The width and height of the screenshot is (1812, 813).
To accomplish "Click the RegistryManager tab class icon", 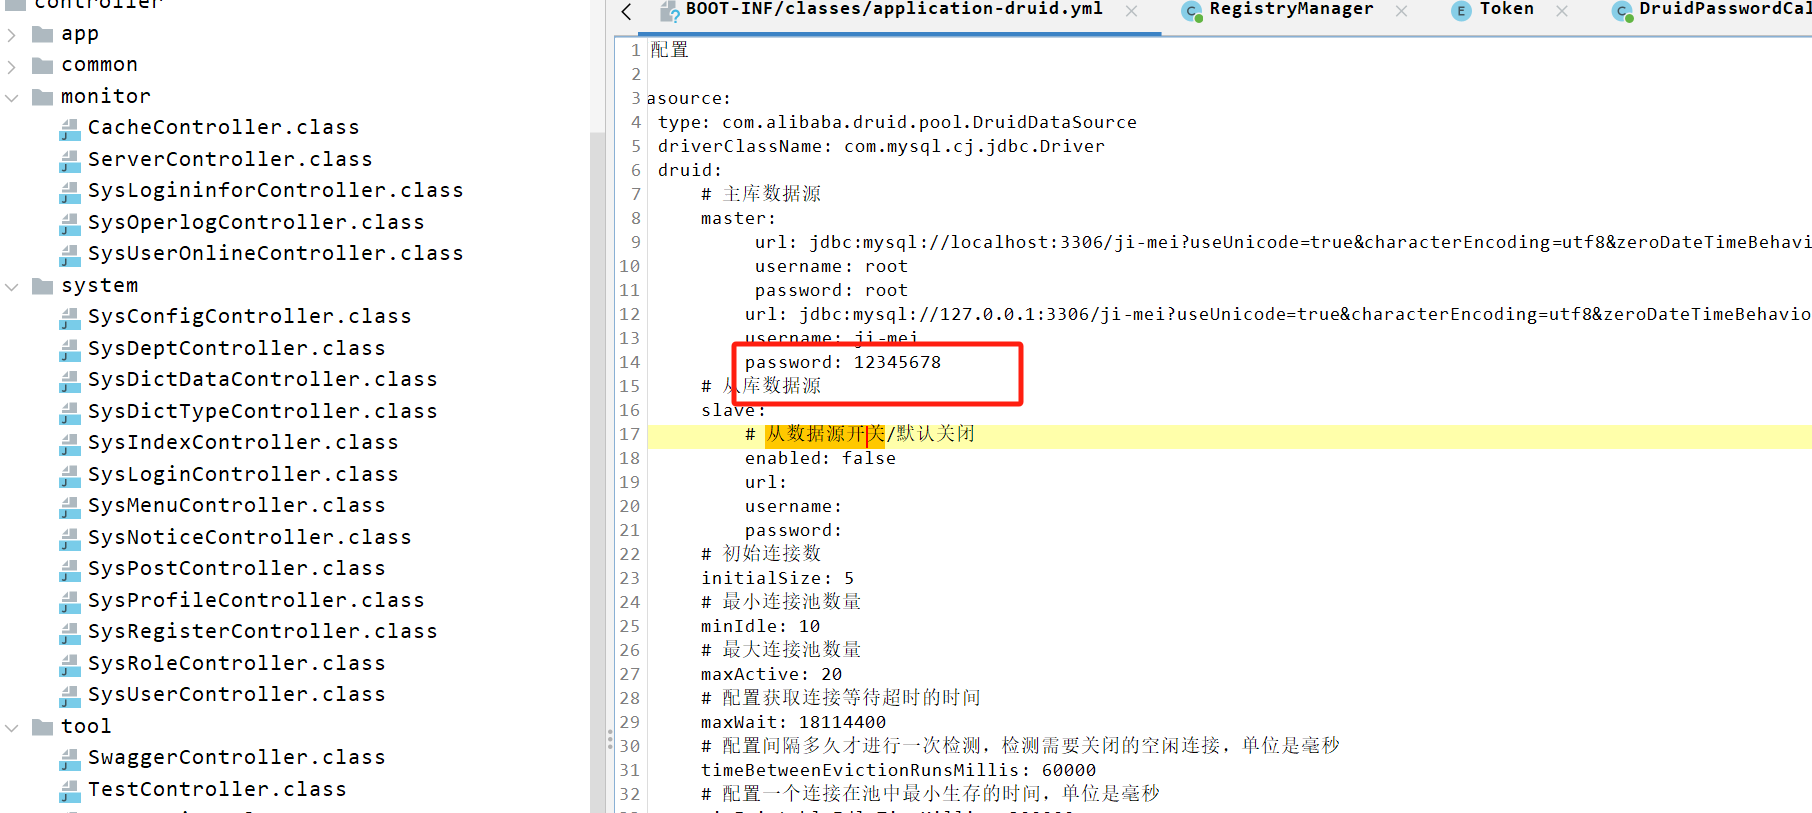I will point(1191,11).
